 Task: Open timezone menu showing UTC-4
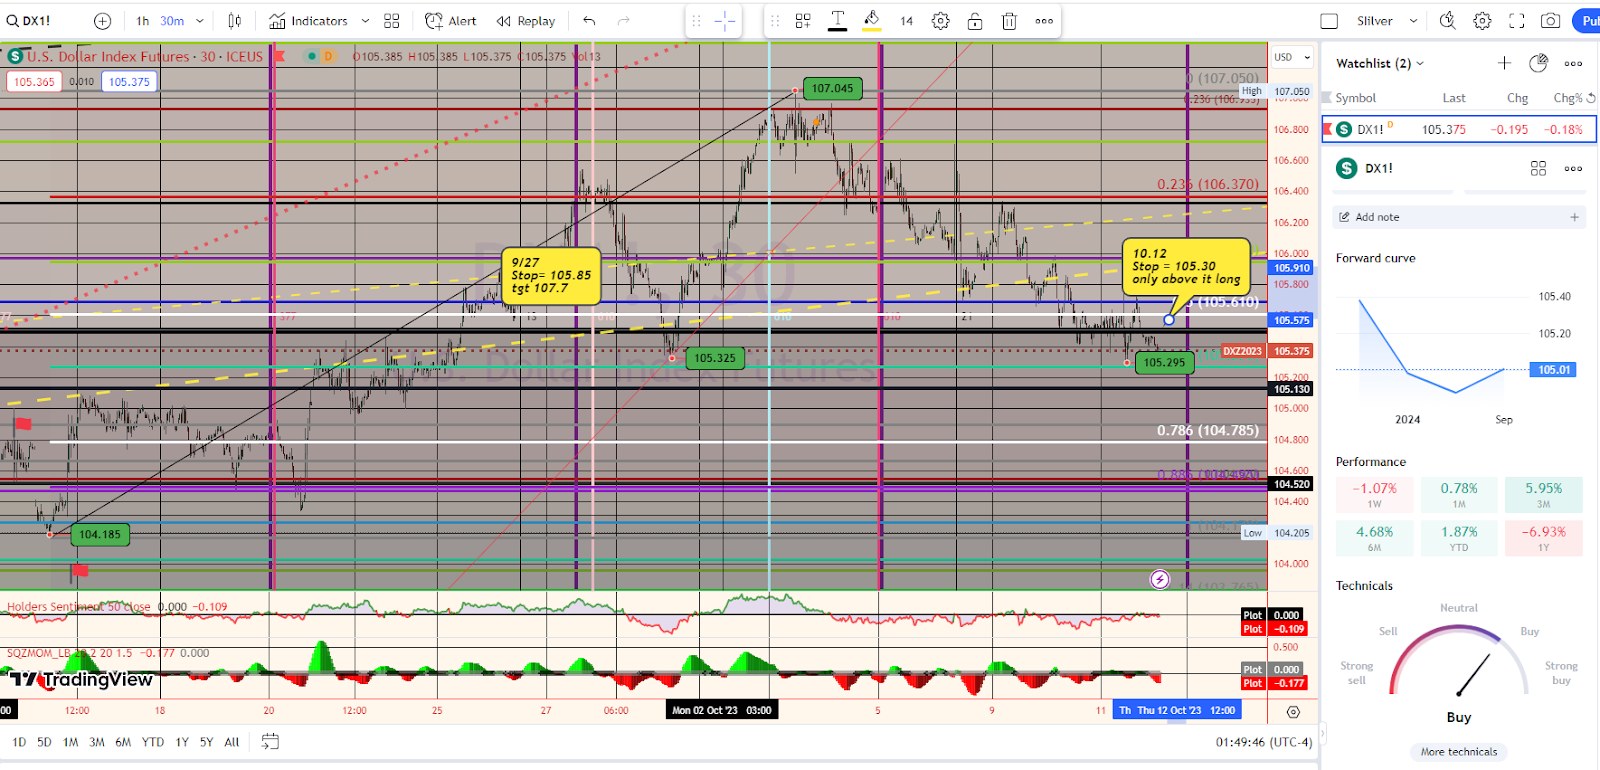tap(1264, 742)
